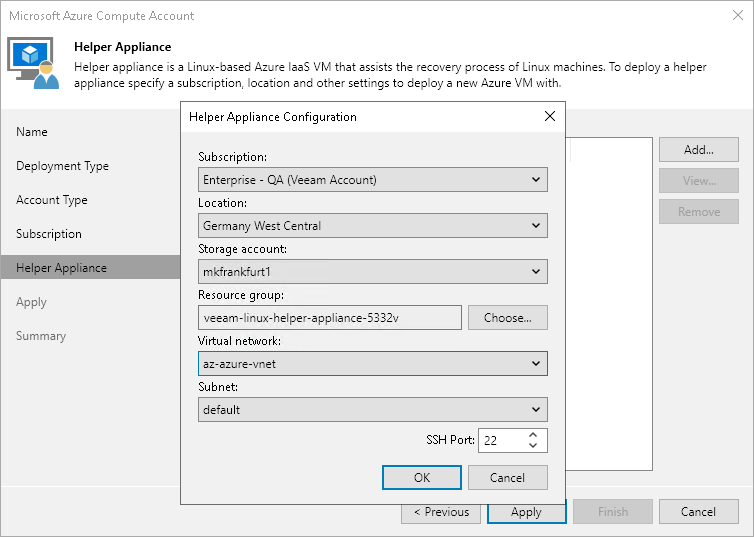This screenshot has width=754, height=537.
Task: Click the Storage account: label
Action: [242, 249]
